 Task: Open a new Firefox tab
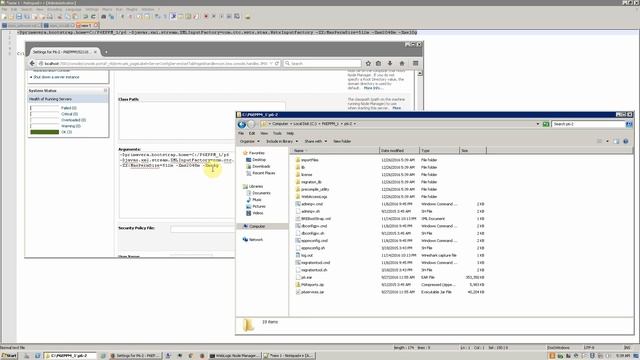coord(106,52)
